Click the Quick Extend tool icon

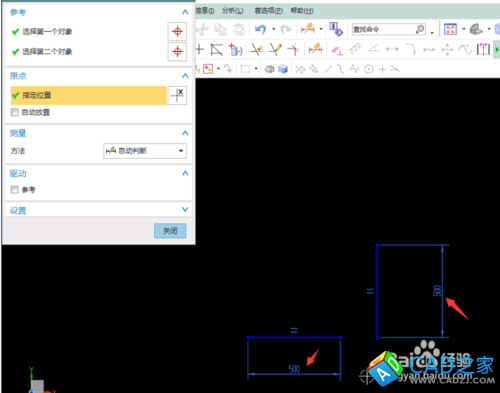coord(275,50)
